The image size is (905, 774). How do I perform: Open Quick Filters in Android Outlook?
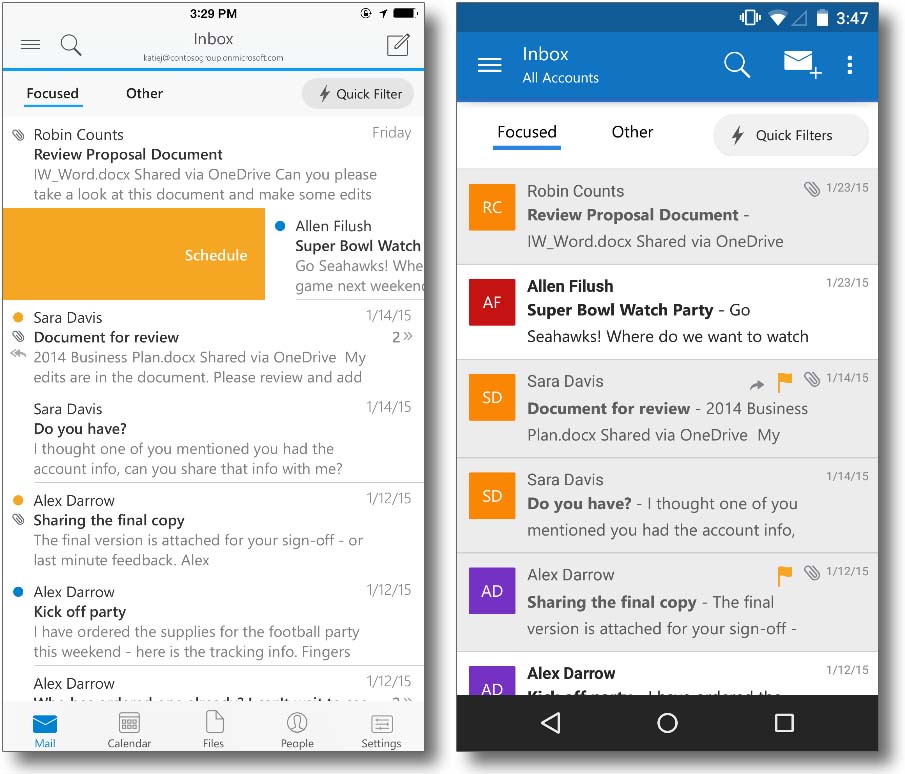coord(791,135)
